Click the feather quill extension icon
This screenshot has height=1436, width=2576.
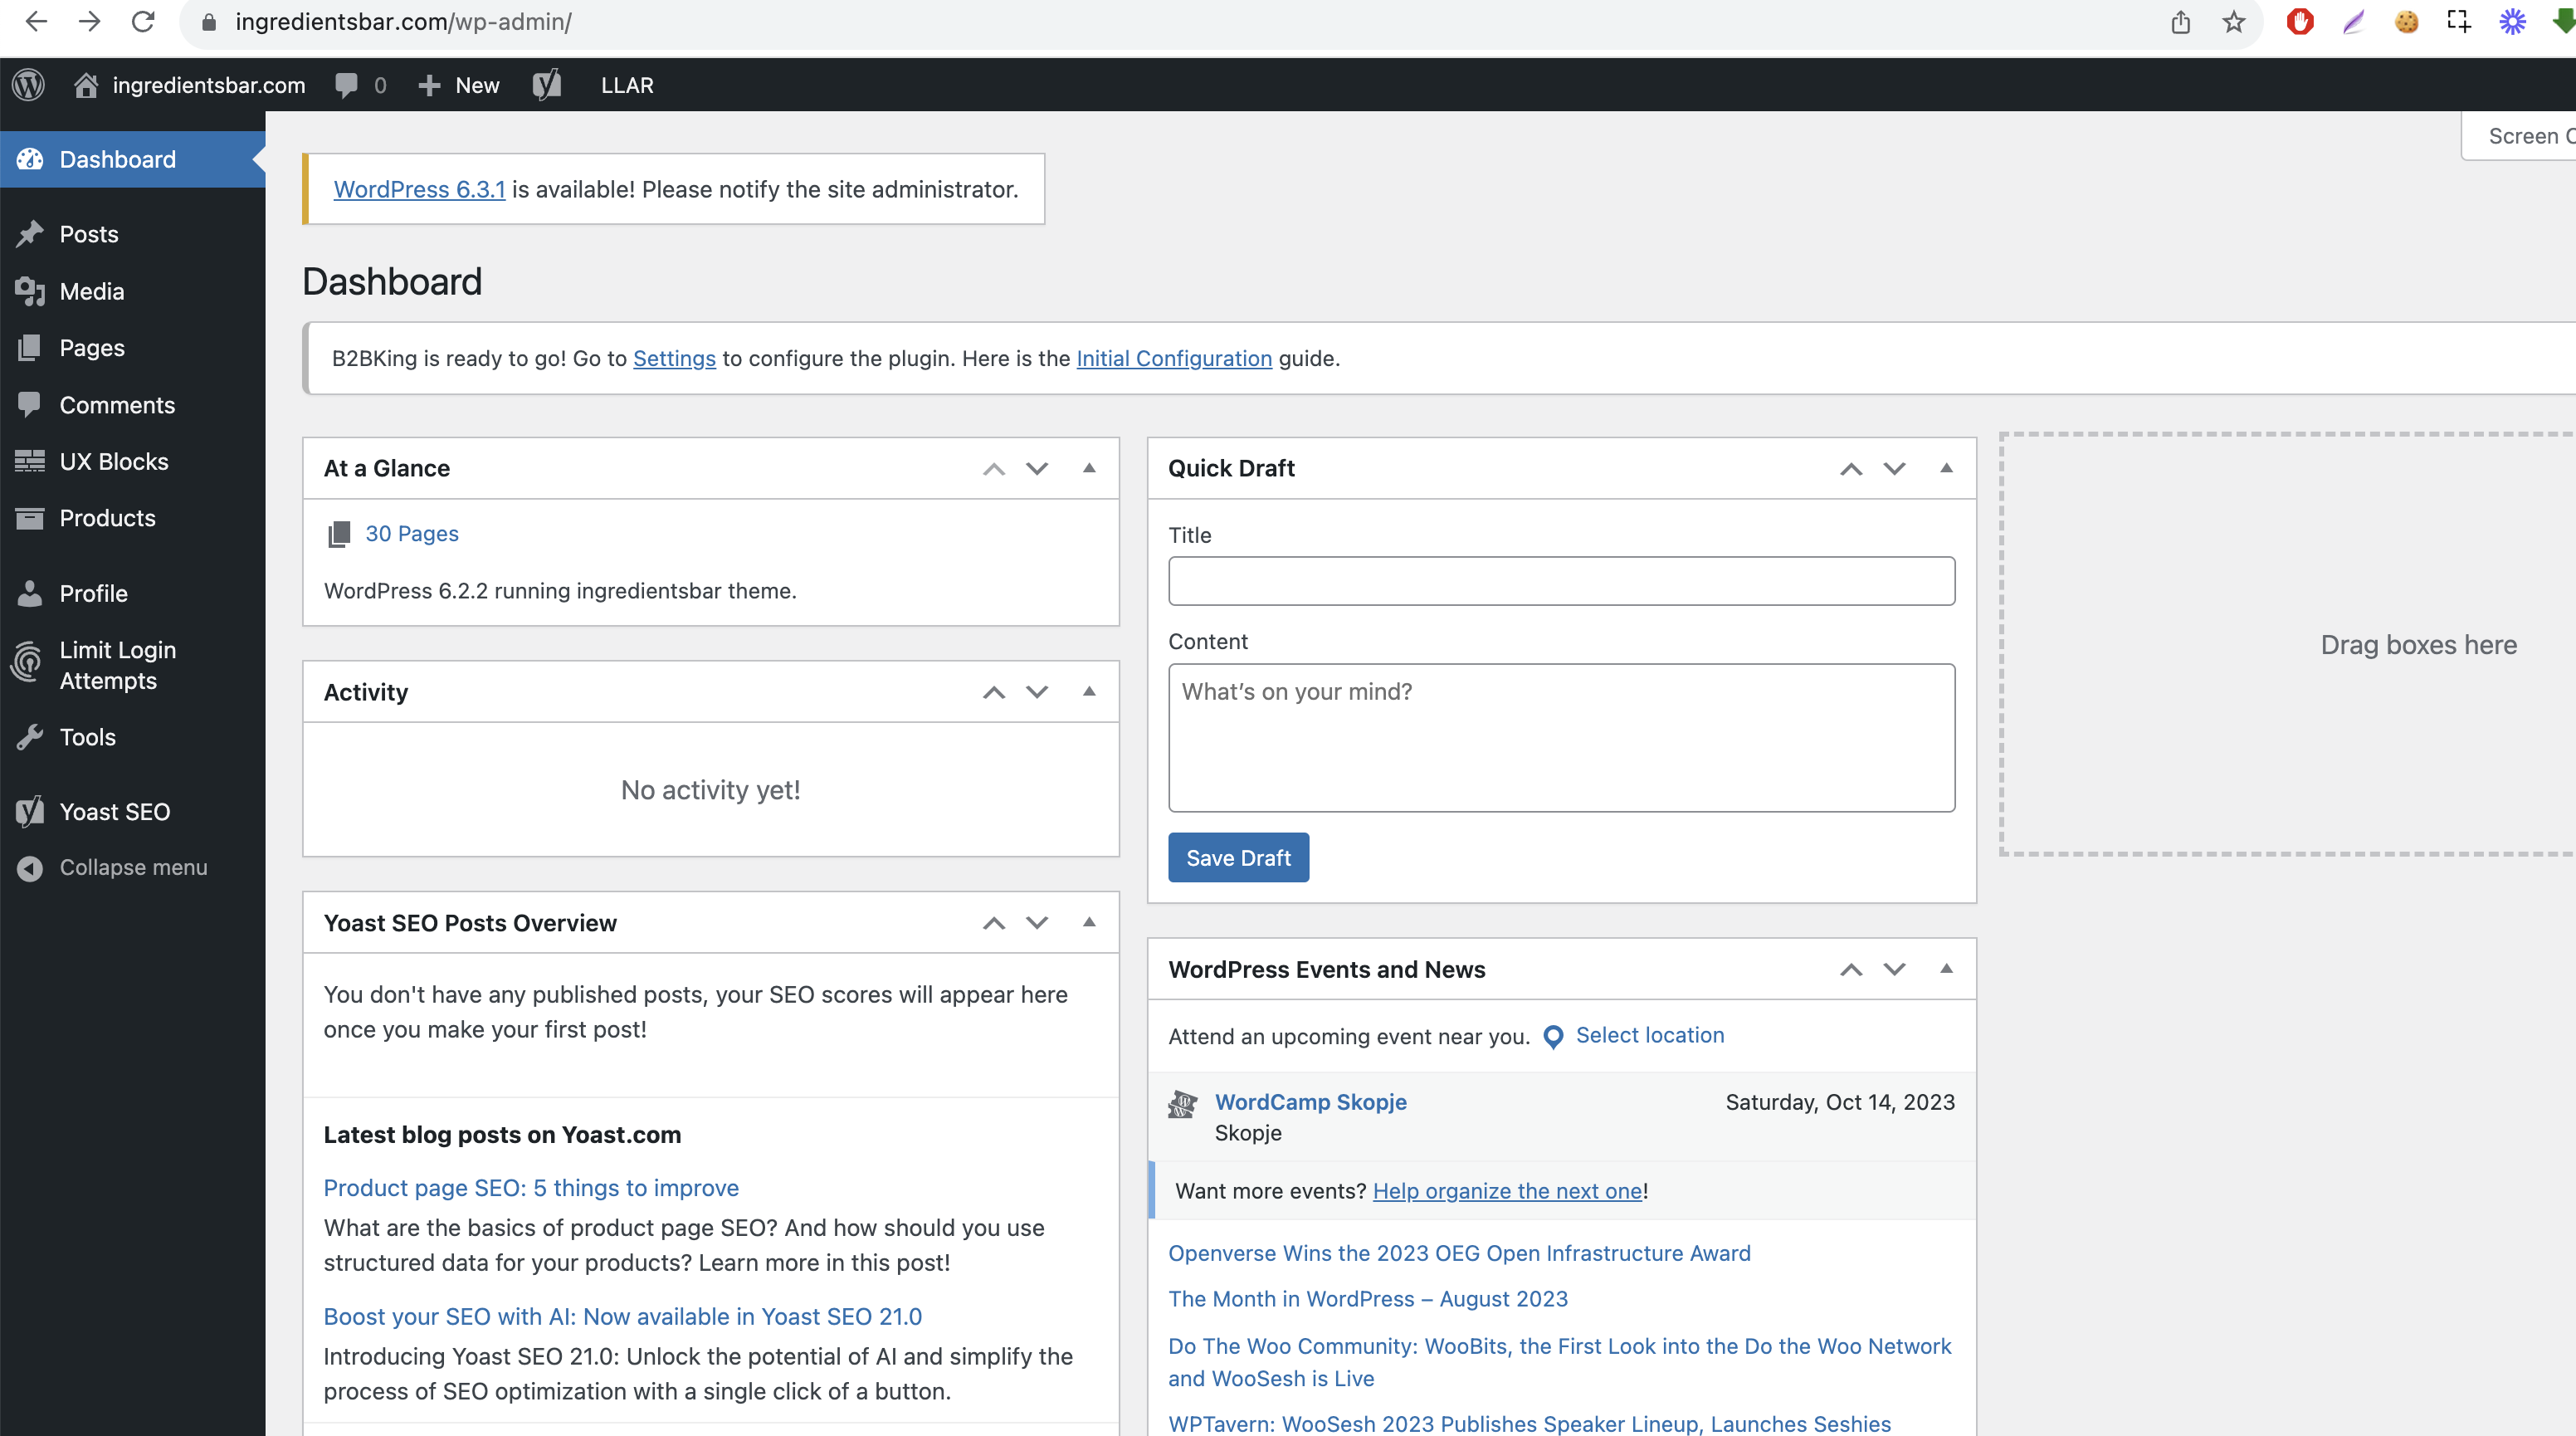pos(2353,21)
